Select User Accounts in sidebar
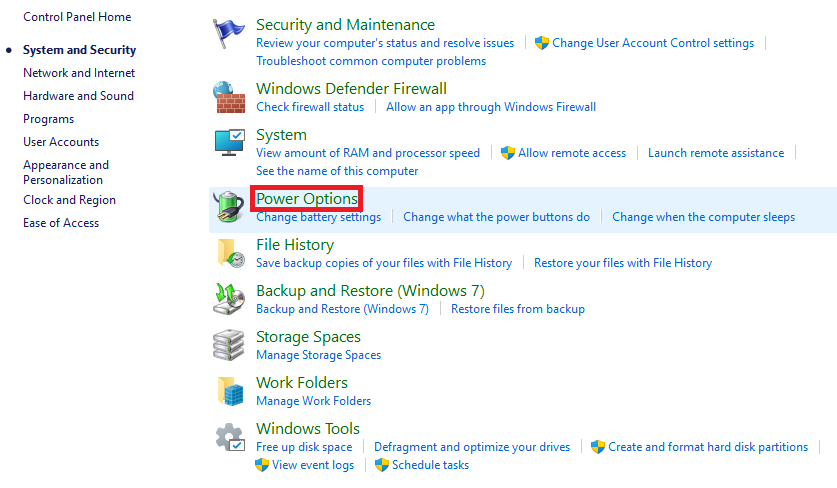This screenshot has height=488, width=837. click(x=61, y=142)
